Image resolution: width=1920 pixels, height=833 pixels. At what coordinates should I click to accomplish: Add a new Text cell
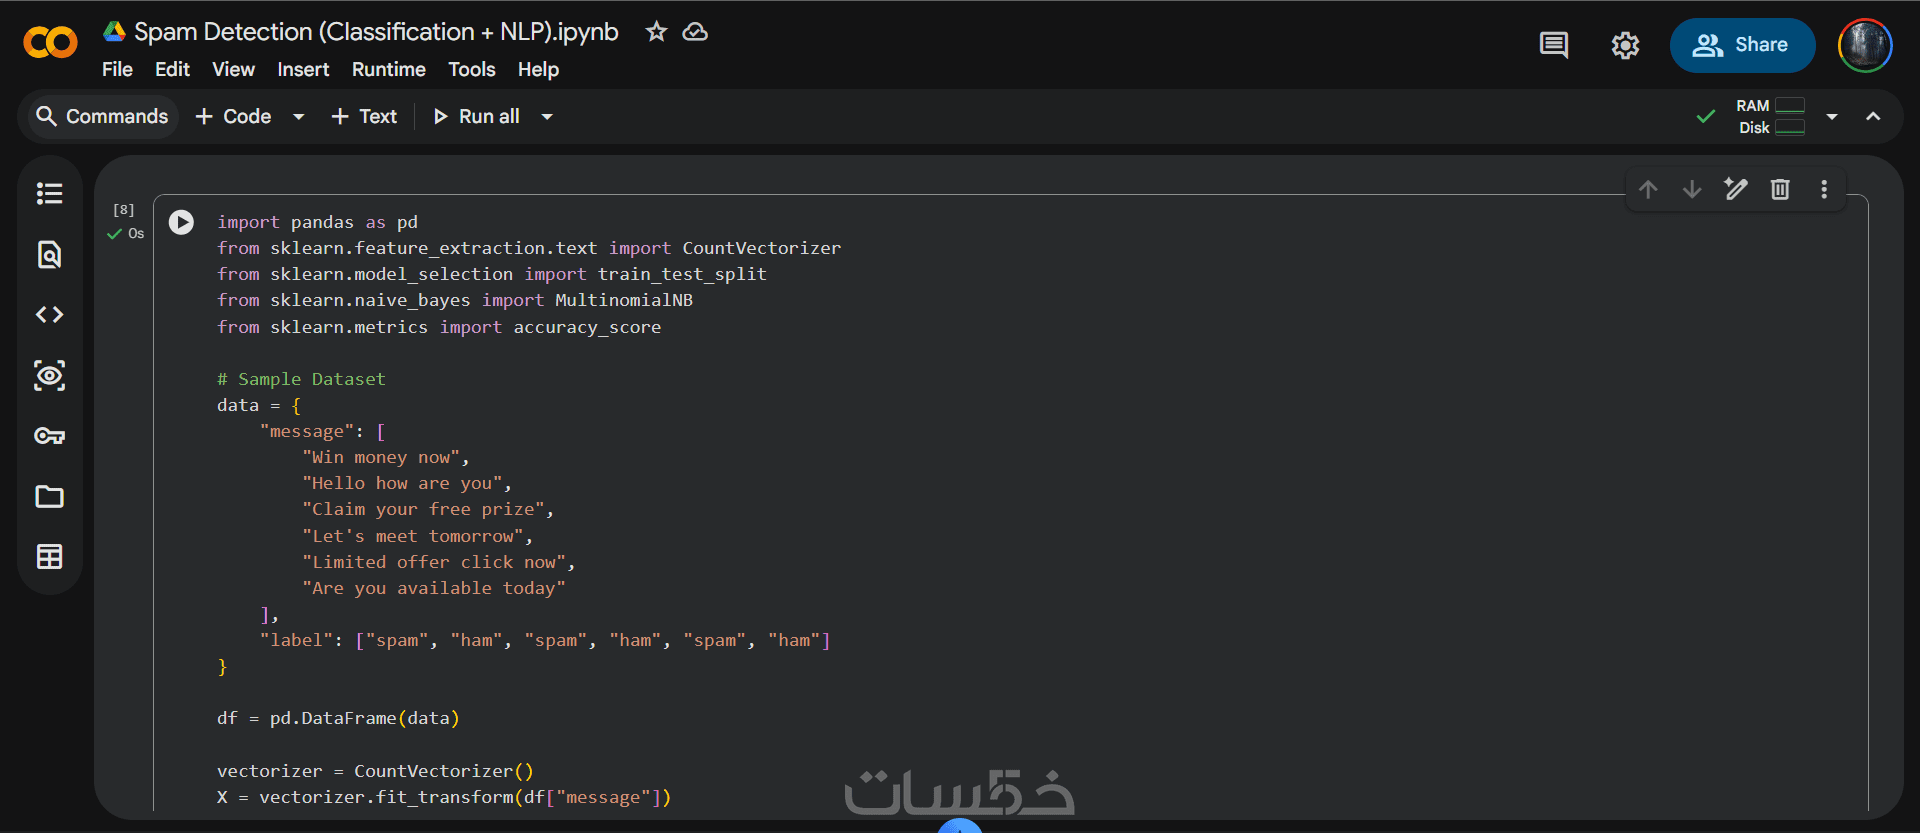tap(364, 117)
